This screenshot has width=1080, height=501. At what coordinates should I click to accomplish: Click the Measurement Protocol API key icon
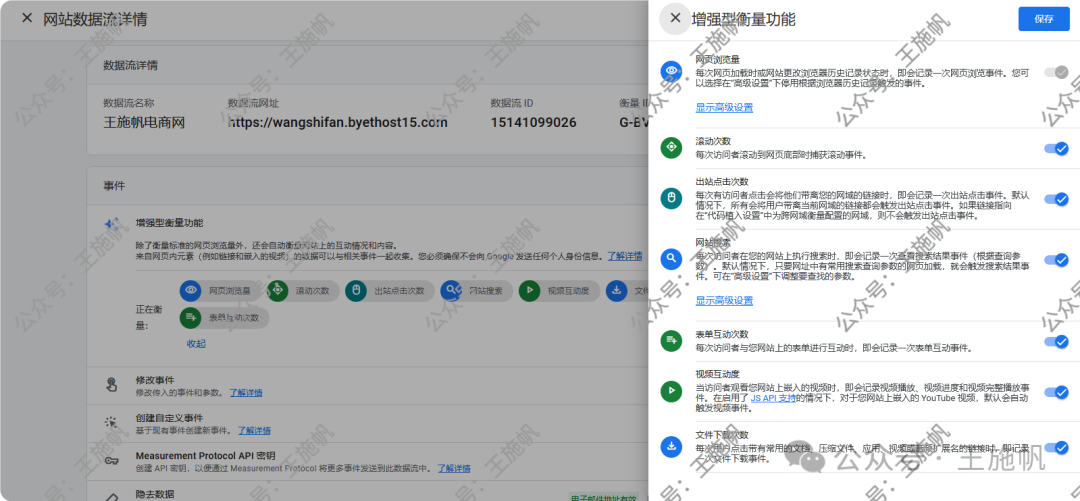[112, 461]
